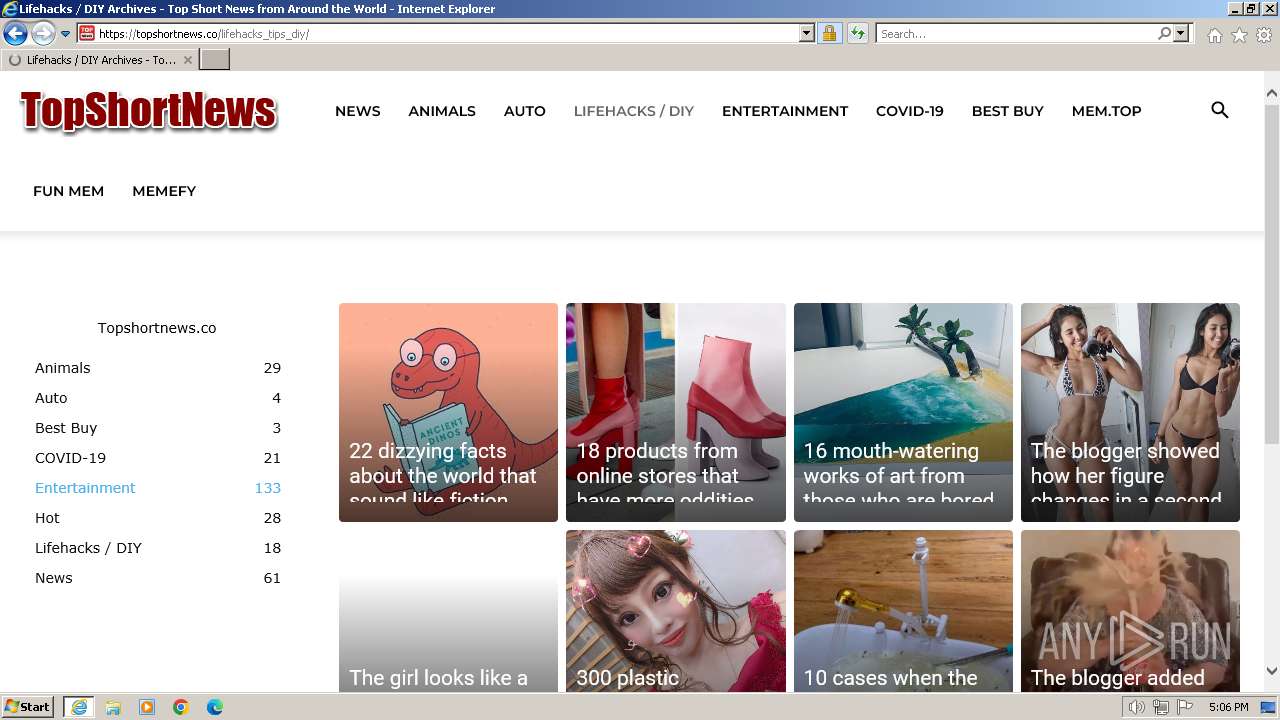Click Internet Explorer taskbar icon

click(79, 707)
